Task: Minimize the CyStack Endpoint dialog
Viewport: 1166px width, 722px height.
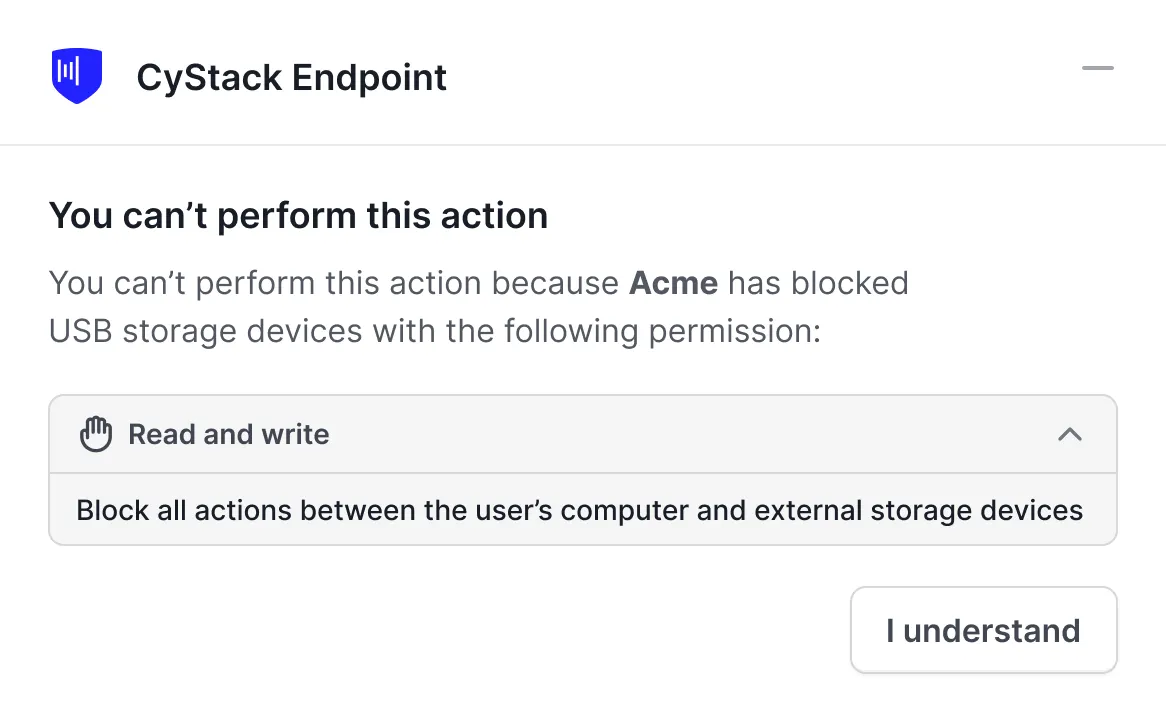Action: click(x=1097, y=68)
